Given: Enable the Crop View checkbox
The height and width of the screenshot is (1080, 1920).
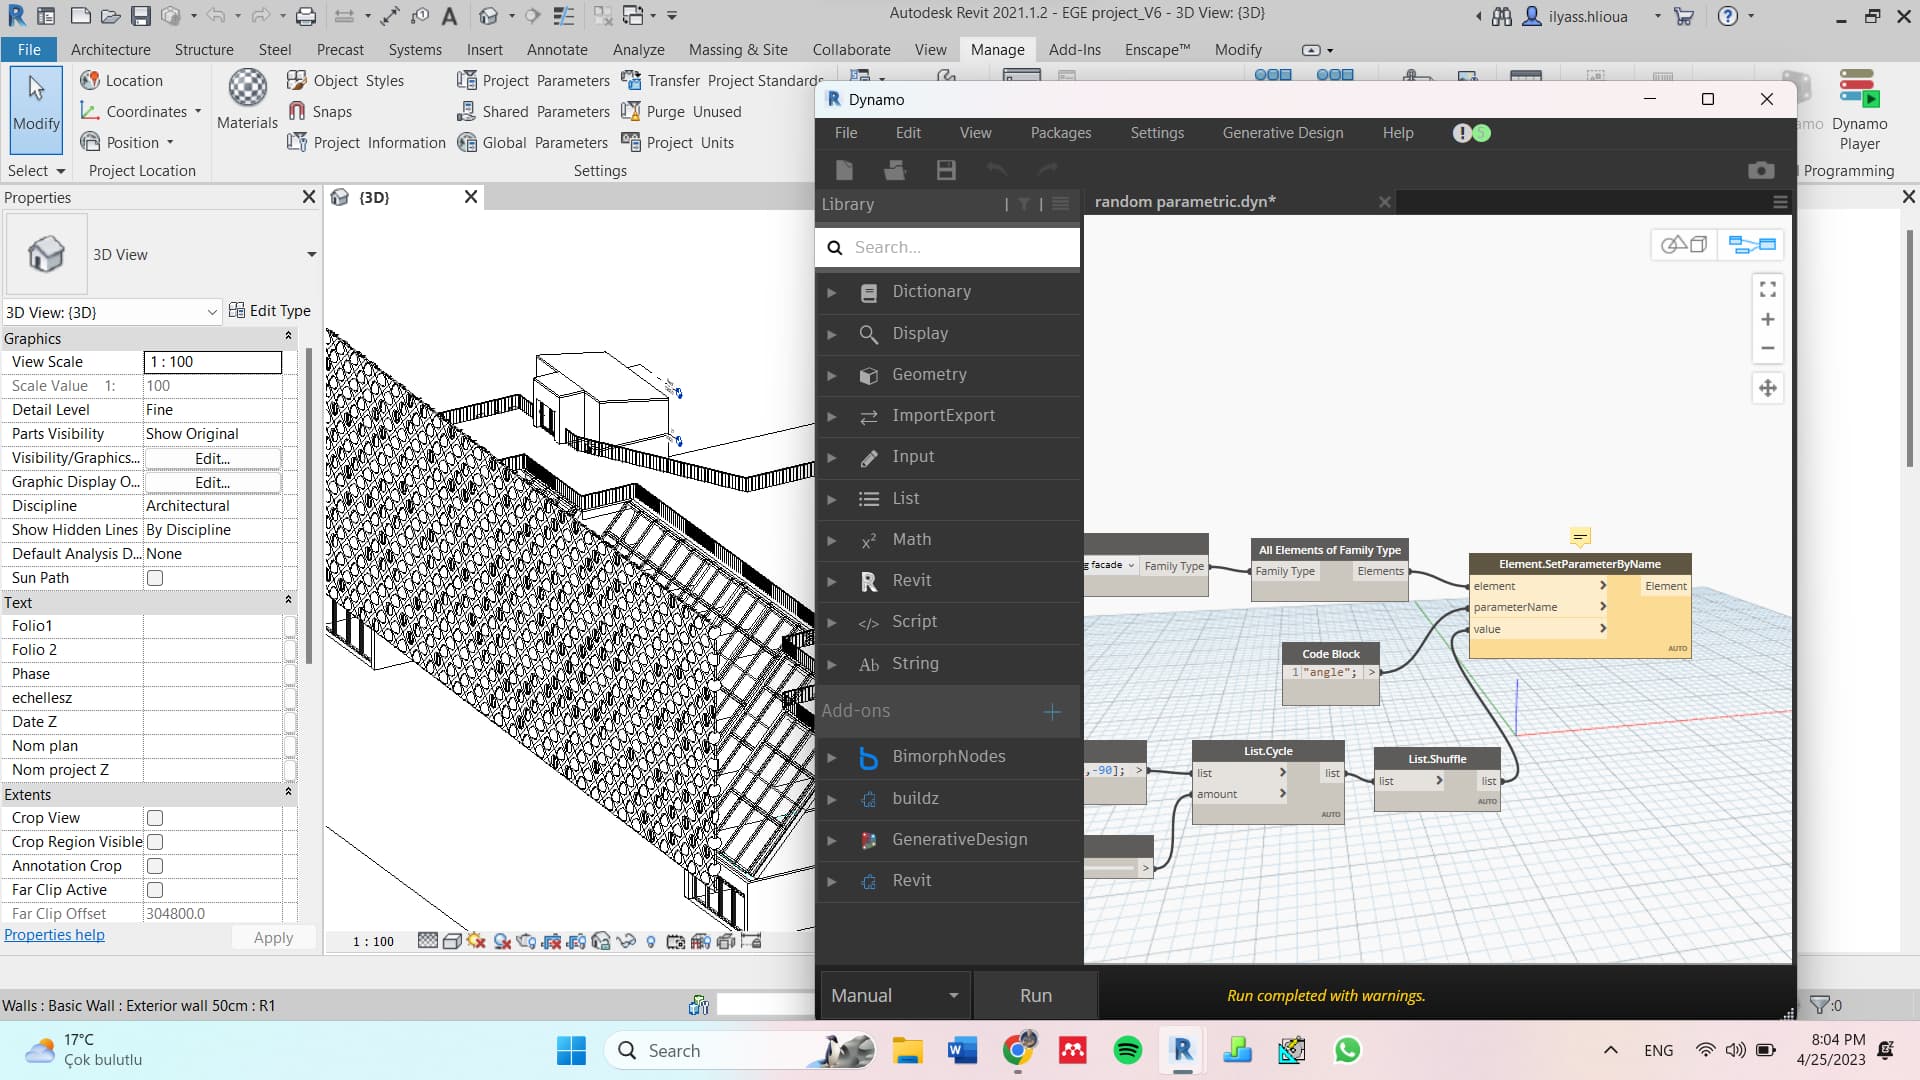Looking at the screenshot, I should pos(155,818).
